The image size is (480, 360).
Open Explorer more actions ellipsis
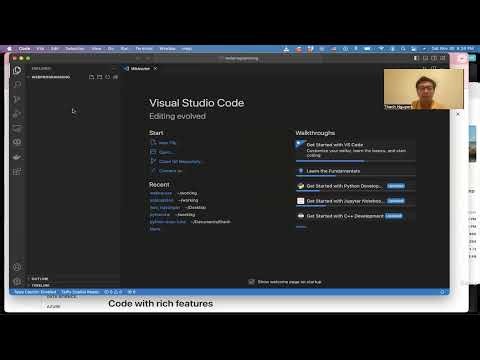pos(114,68)
